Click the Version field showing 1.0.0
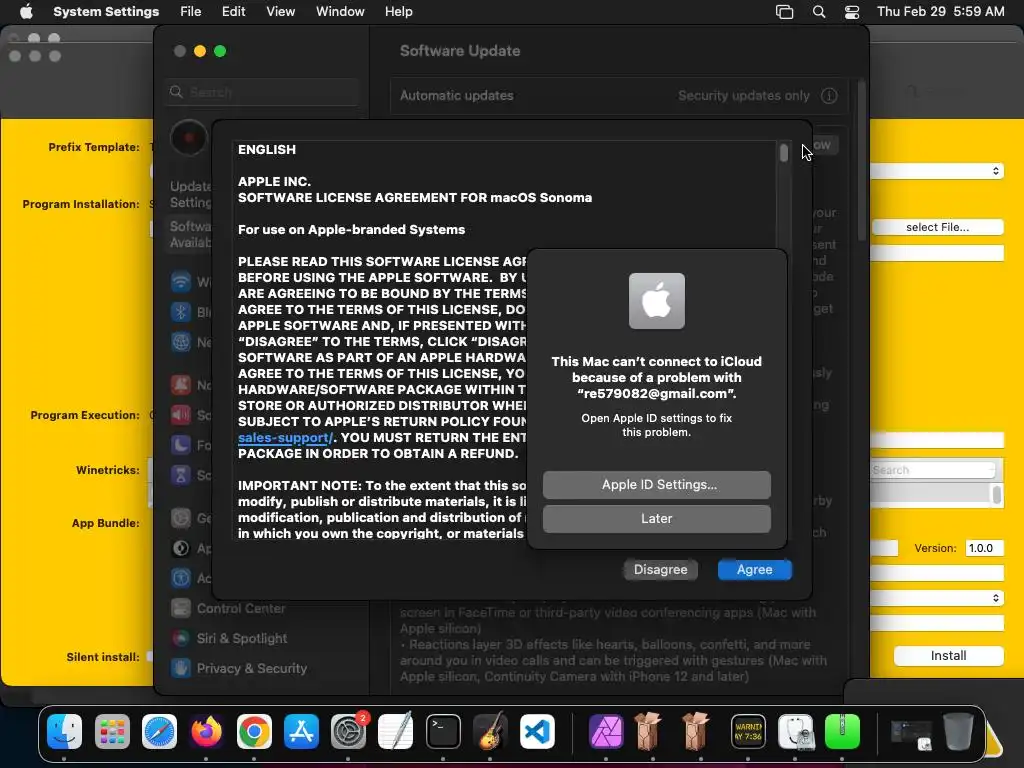Screen dimensions: 1024x768 984,548
